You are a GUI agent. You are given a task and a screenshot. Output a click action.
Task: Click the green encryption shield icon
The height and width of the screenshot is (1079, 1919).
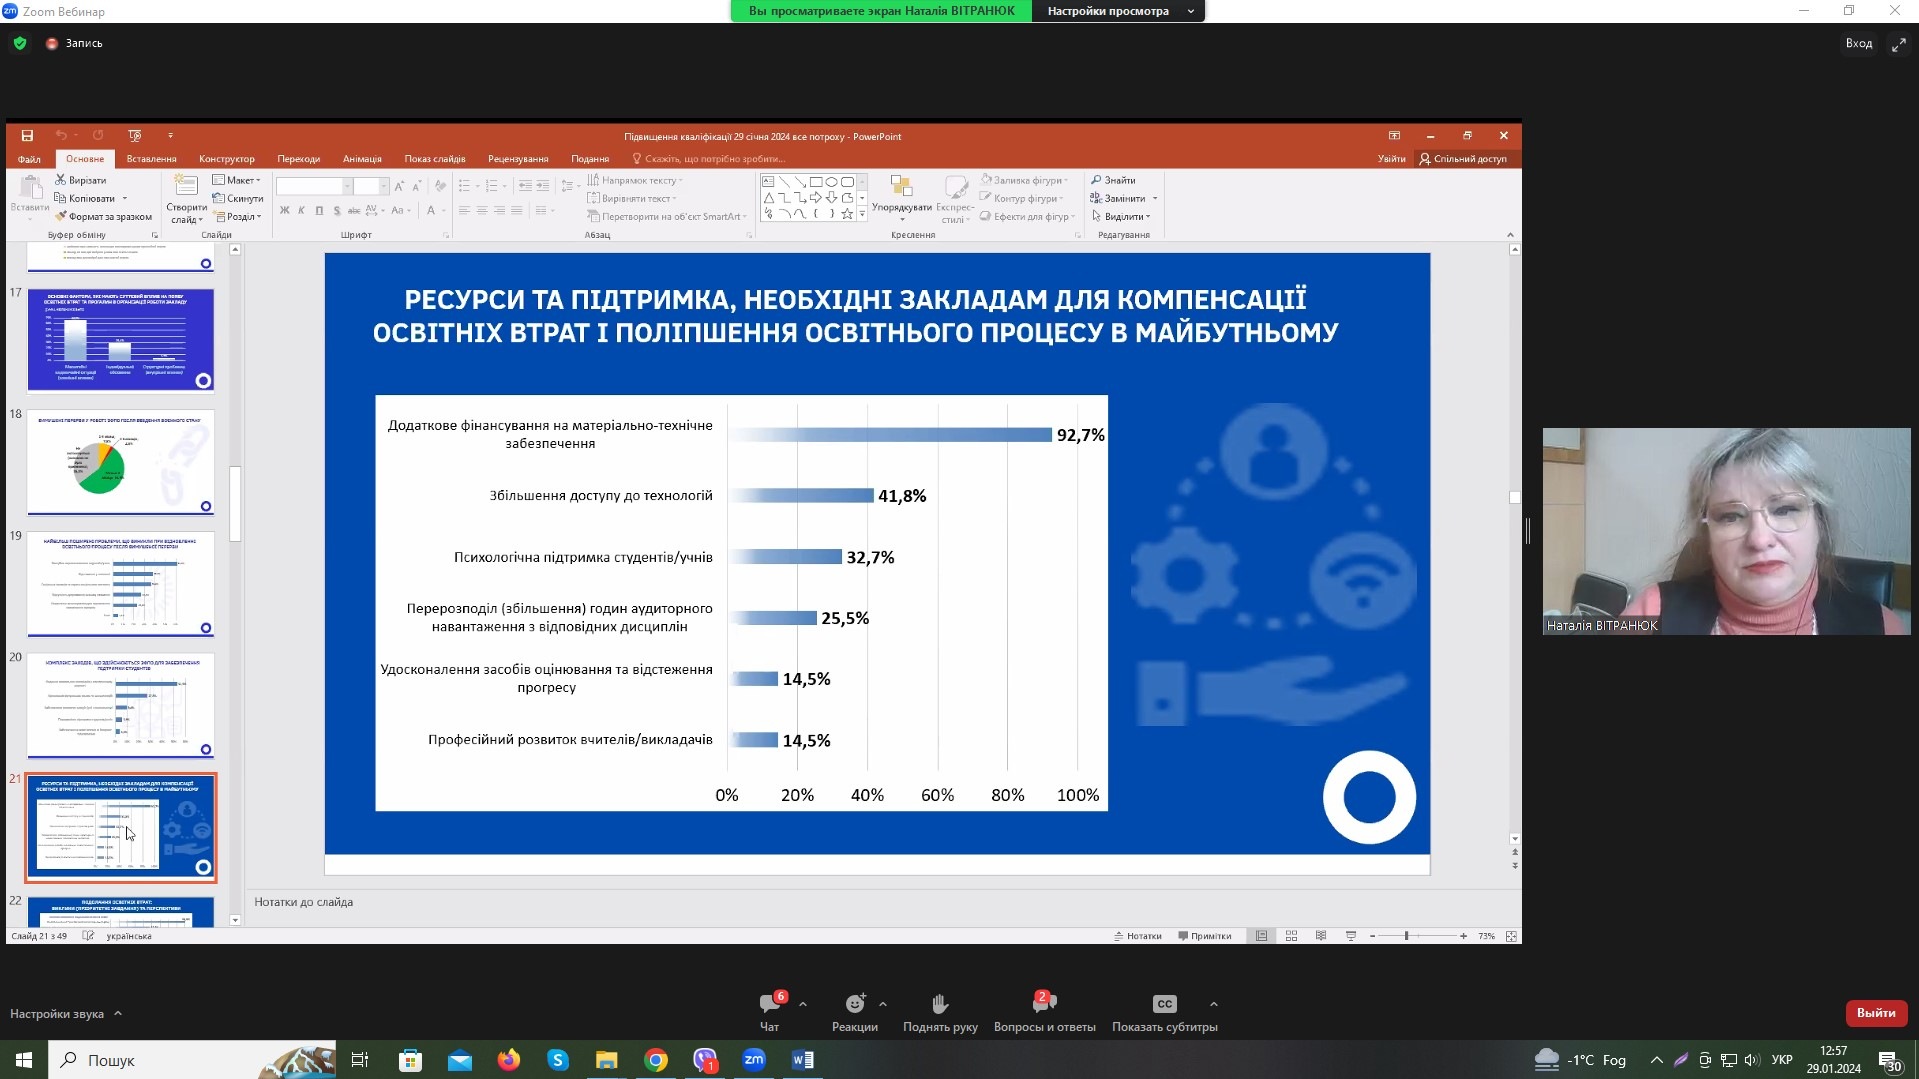coord(20,43)
